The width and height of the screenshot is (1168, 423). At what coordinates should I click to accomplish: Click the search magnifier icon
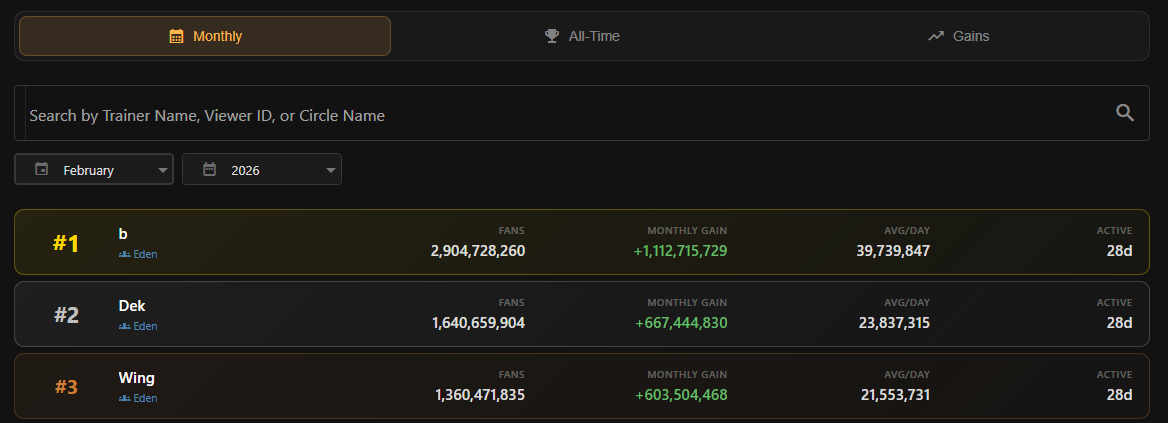click(x=1125, y=113)
